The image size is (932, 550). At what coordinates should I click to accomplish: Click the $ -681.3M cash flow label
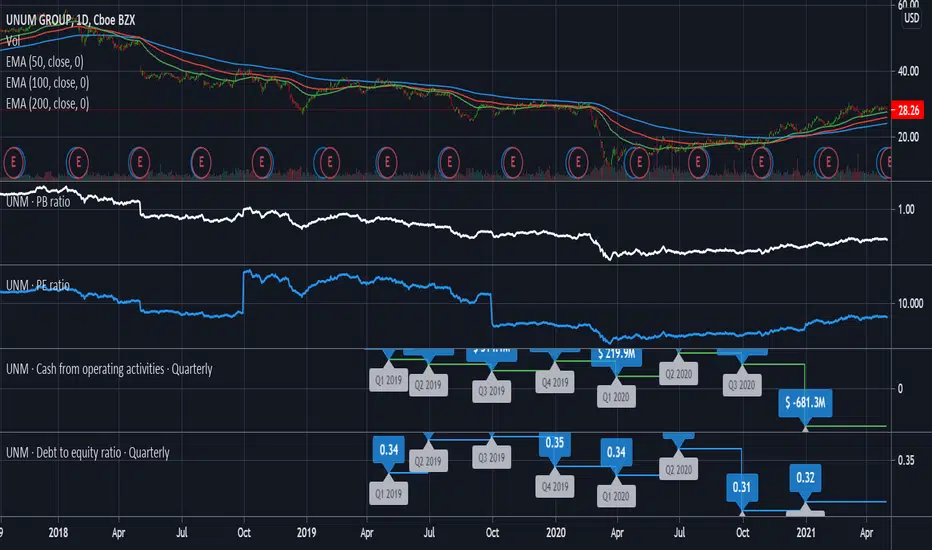click(805, 403)
